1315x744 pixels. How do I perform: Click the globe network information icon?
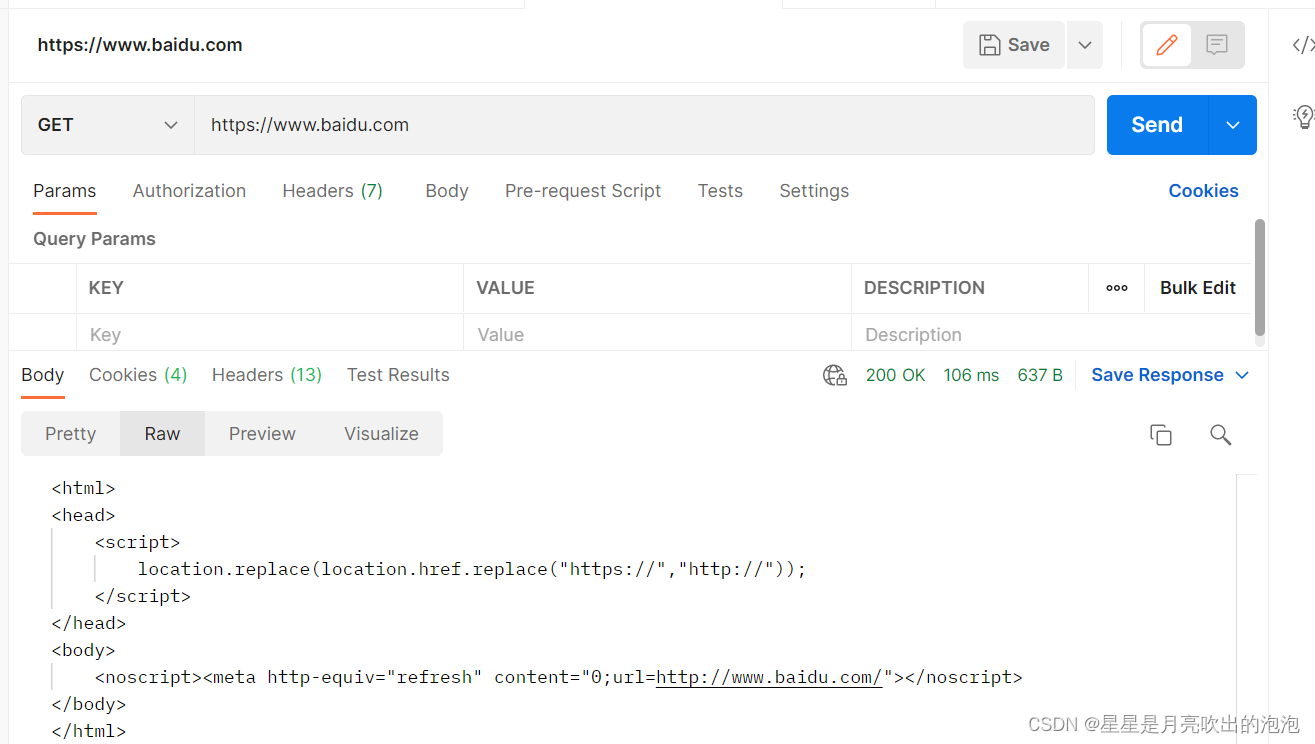834,375
